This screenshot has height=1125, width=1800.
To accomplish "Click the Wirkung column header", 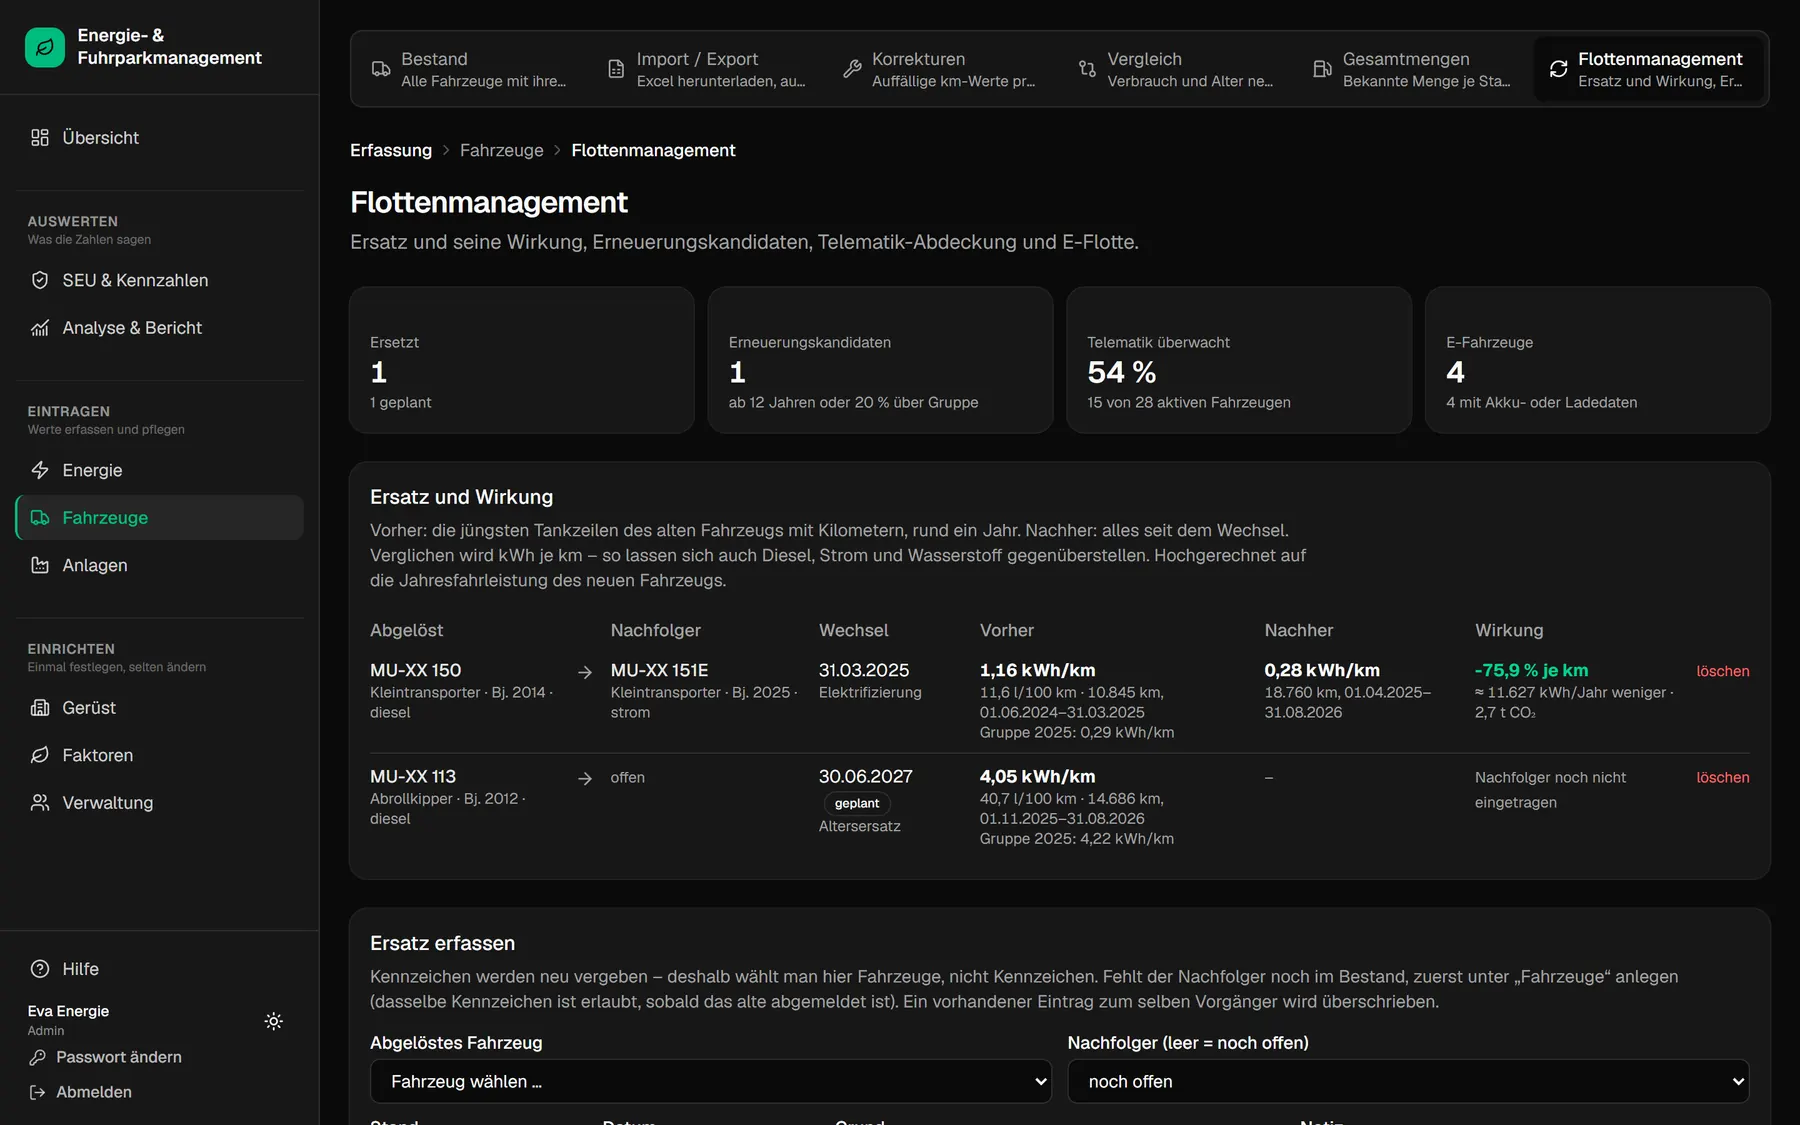I will (1509, 630).
